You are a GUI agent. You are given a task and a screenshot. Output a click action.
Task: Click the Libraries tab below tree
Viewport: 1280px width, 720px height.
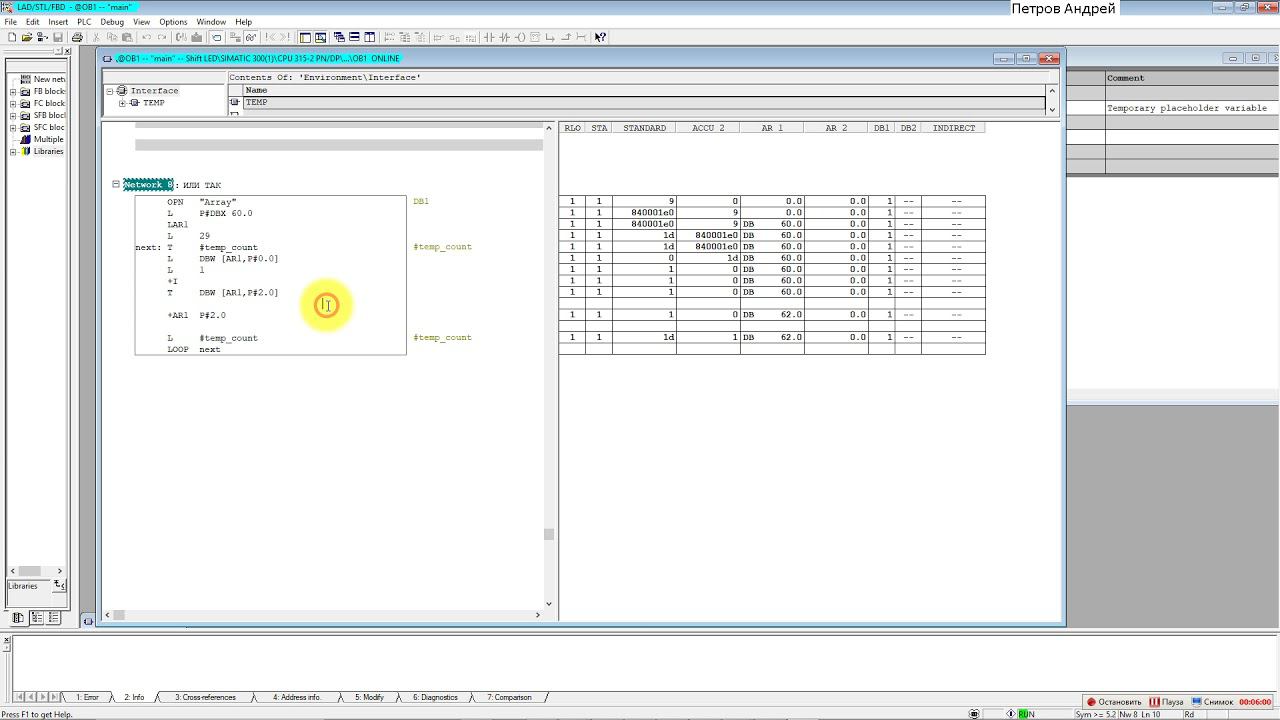[23, 586]
